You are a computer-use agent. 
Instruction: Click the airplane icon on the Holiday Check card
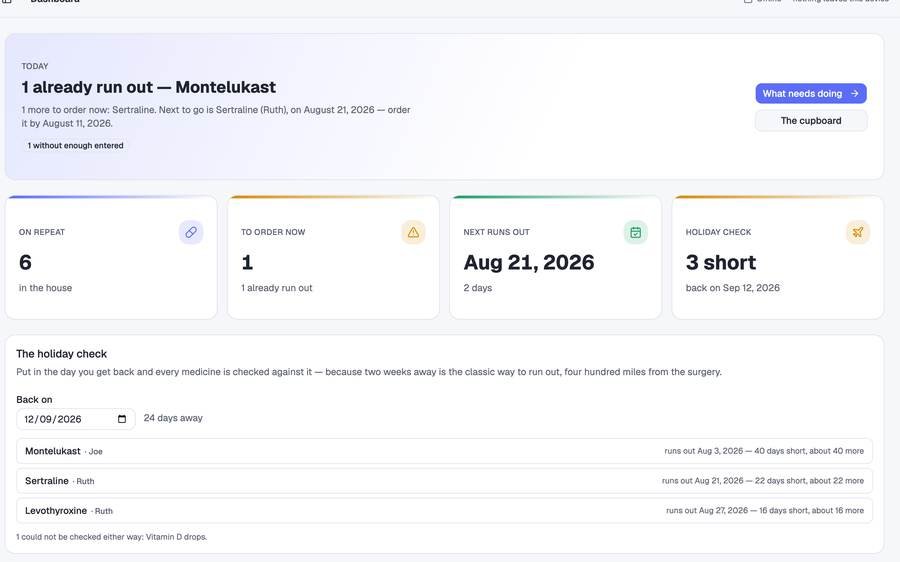point(858,232)
